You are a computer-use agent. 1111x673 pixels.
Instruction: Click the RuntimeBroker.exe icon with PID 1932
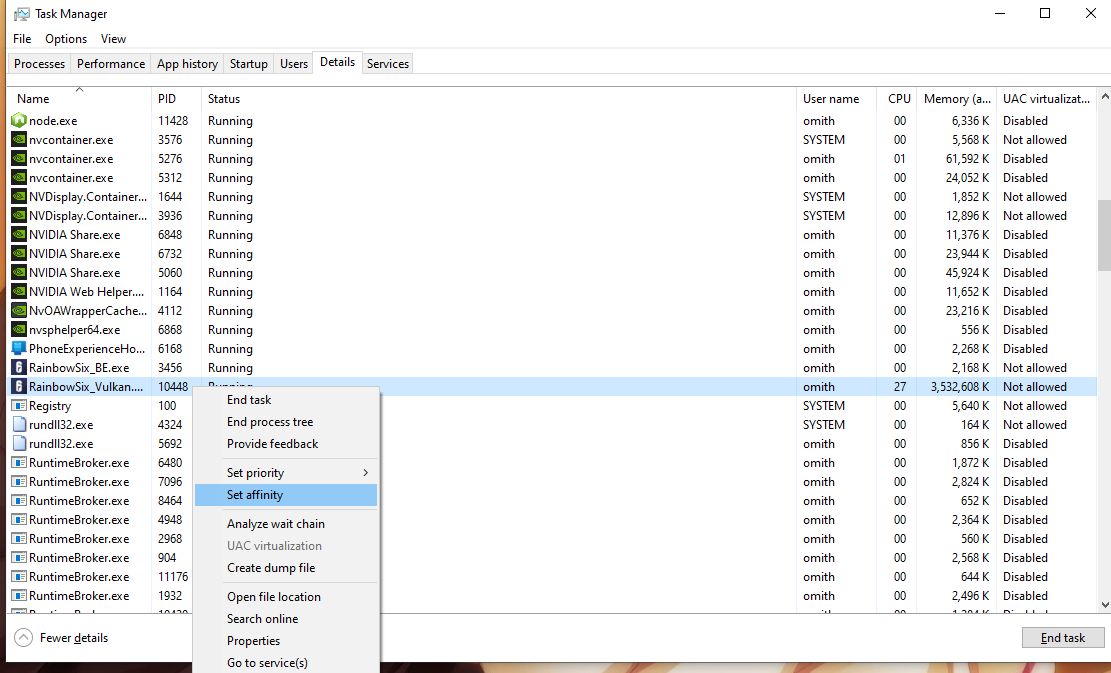point(19,596)
